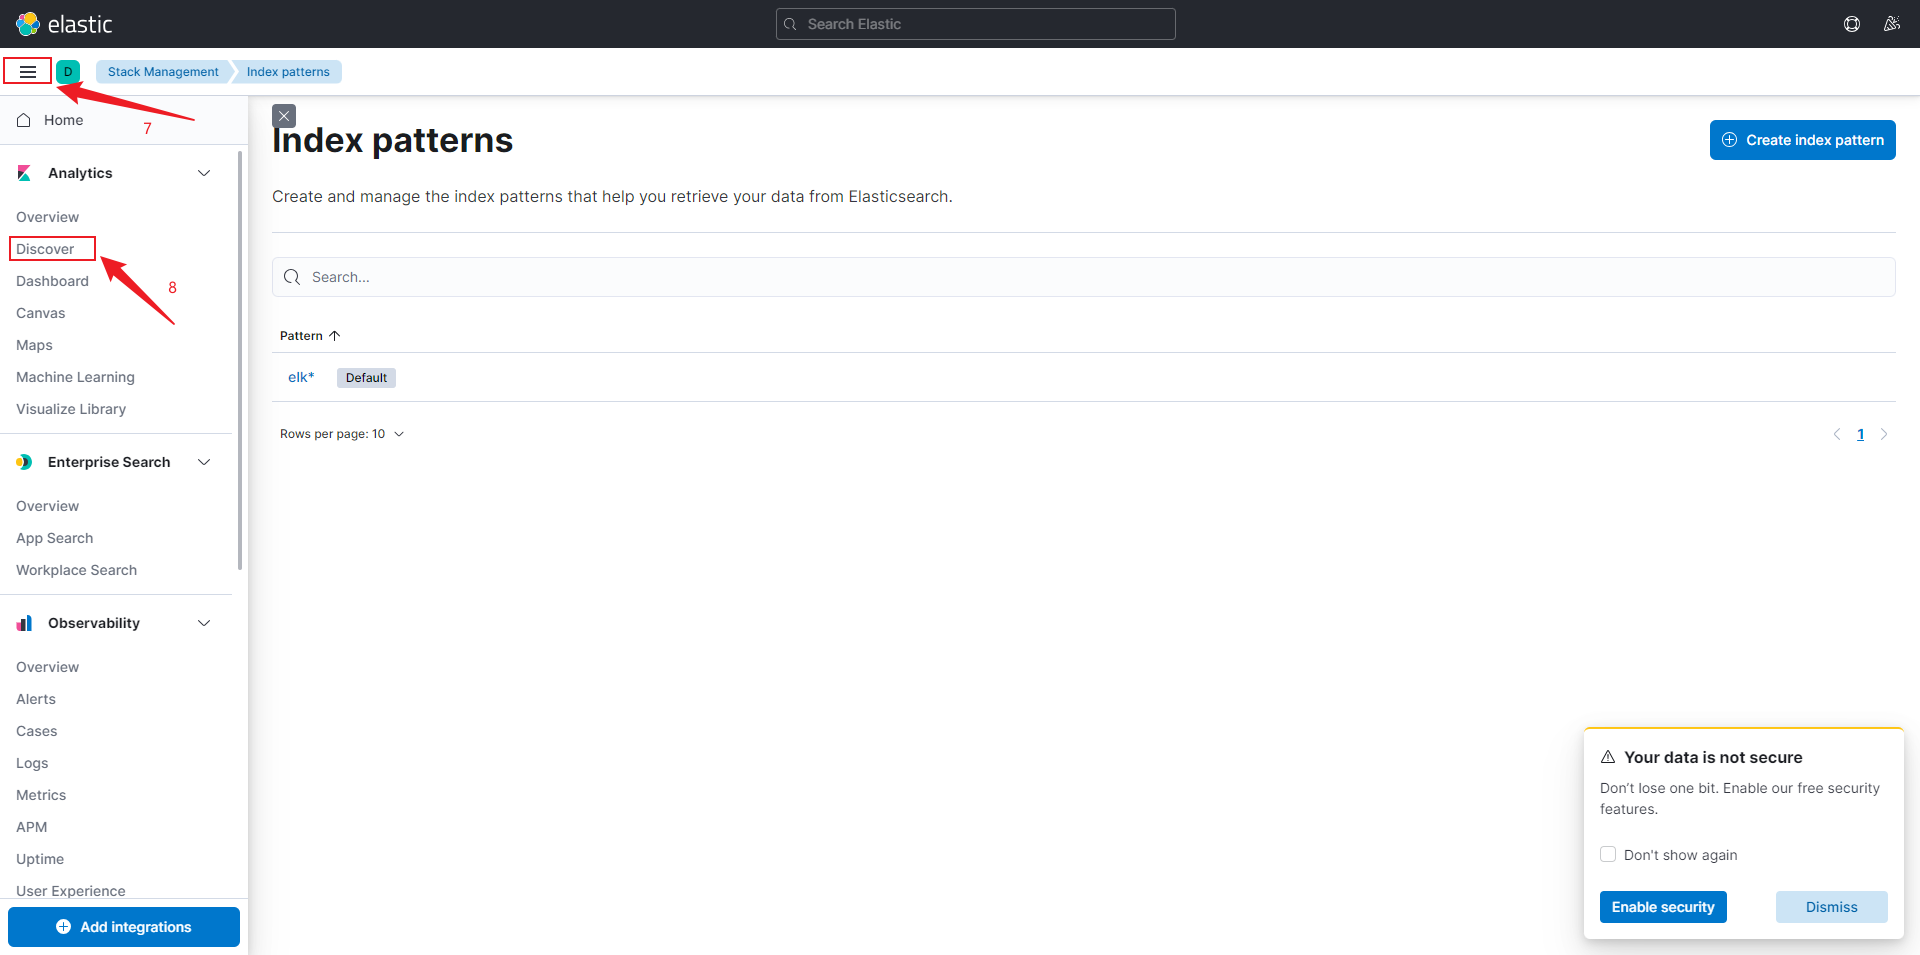The height and width of the screenshot is (955, 1920).
Task: Collapse the Analytics section
Action: (204, 173)
